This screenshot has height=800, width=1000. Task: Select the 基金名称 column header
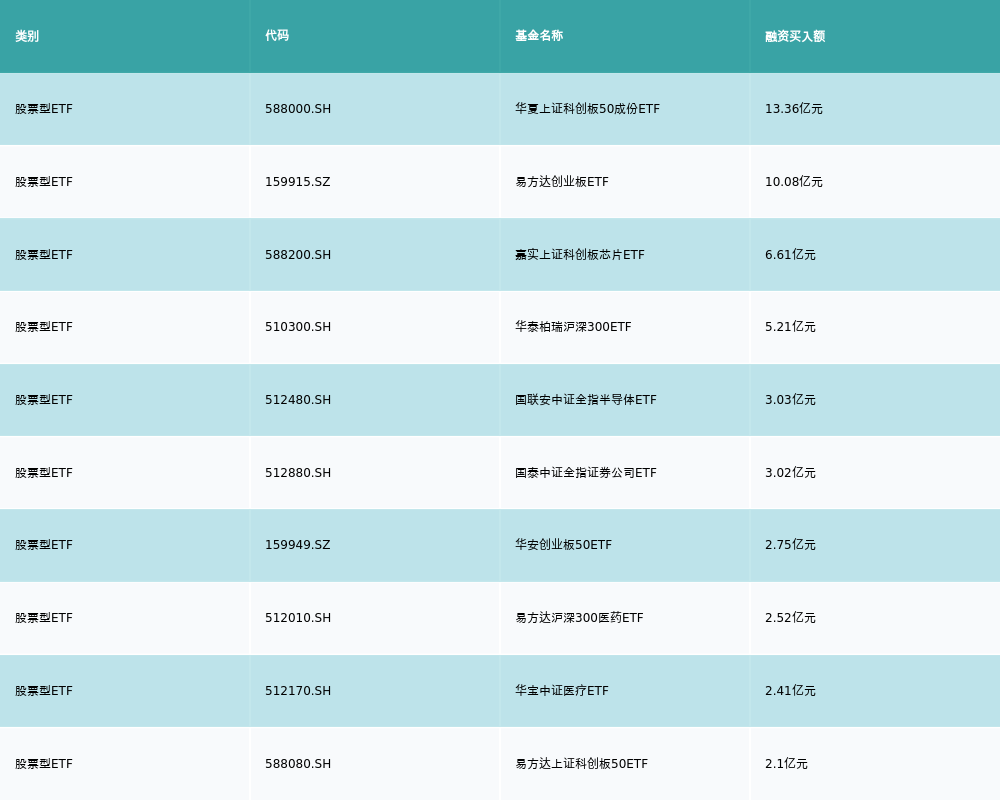tap(539, 36)
